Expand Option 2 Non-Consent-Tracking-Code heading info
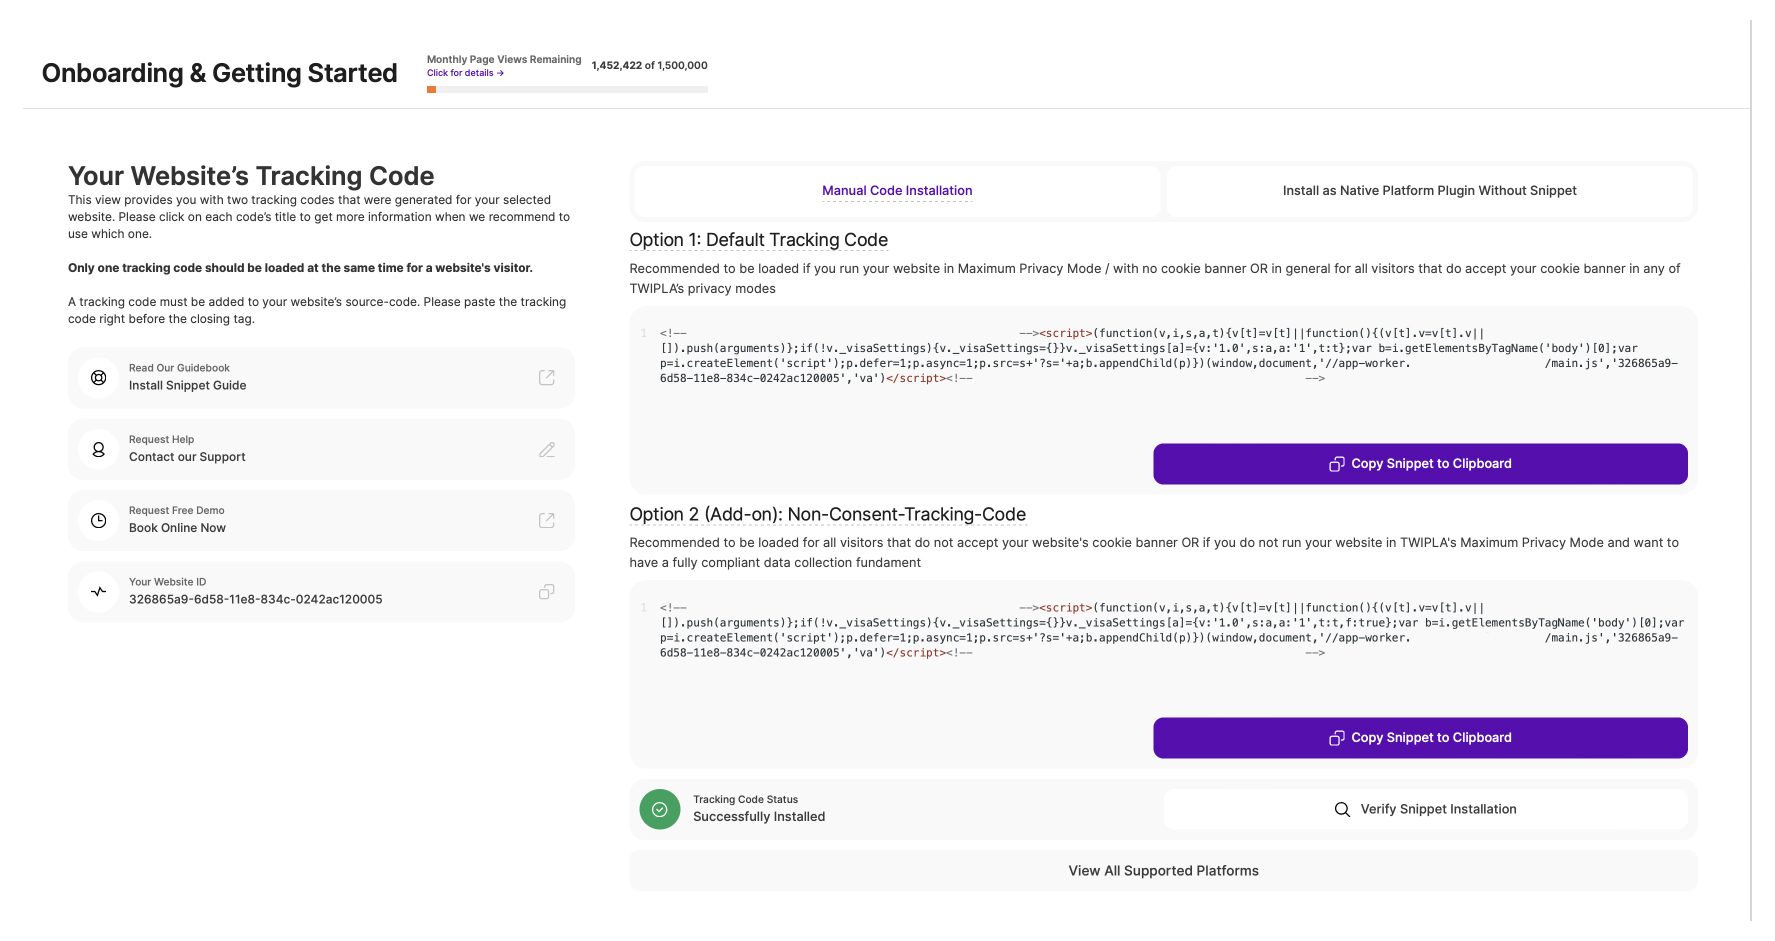 point(827,514)
